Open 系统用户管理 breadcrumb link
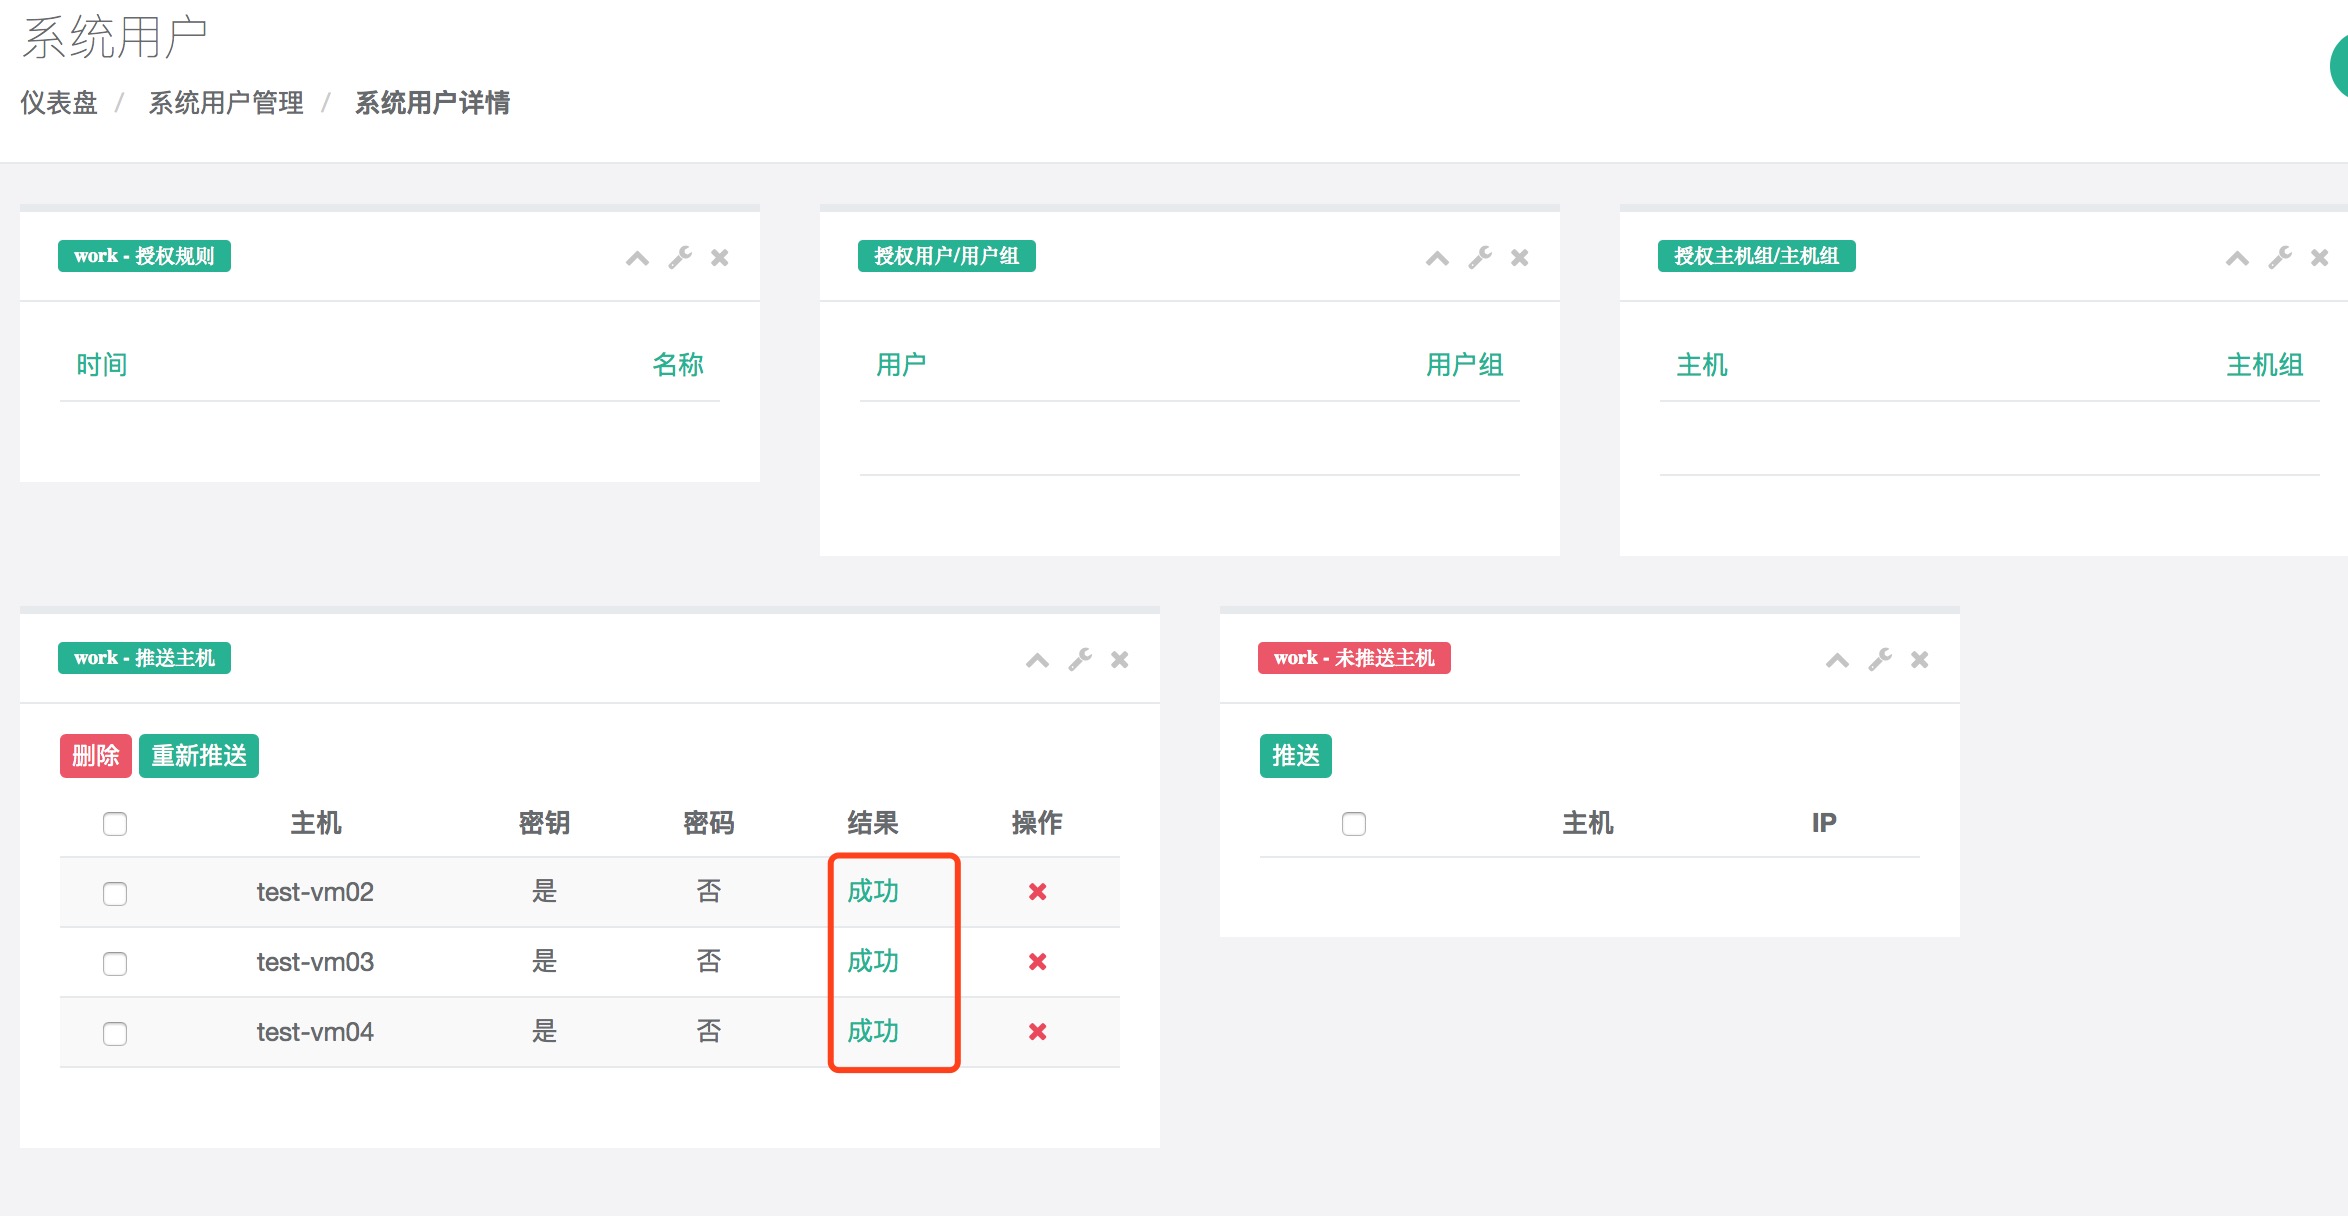This screenshot has width=2348, height=1216. (226, 103)
